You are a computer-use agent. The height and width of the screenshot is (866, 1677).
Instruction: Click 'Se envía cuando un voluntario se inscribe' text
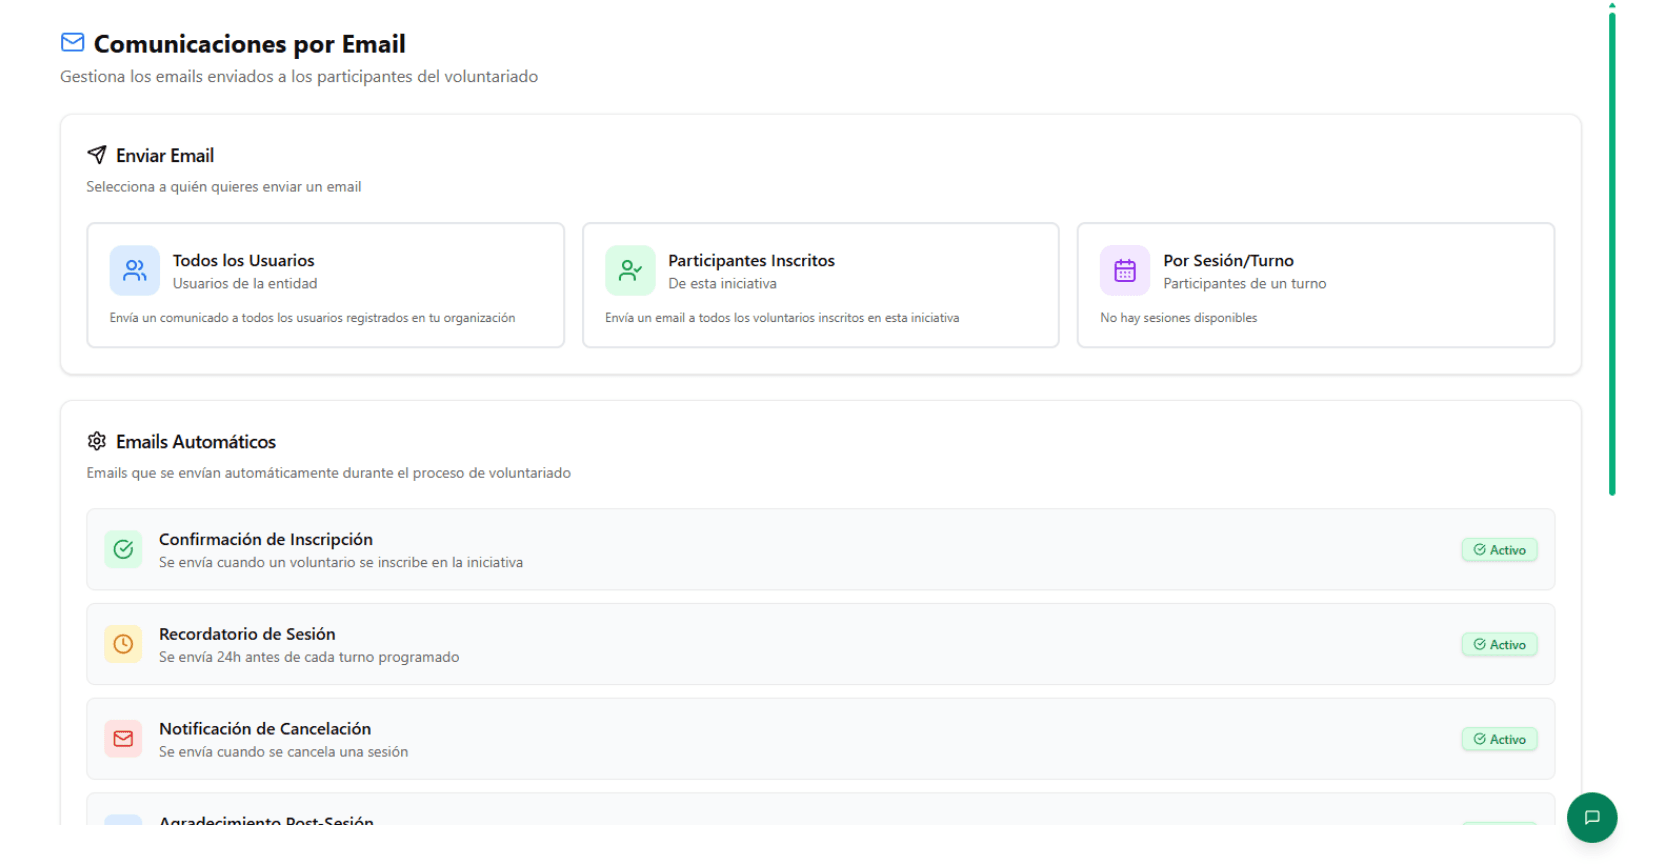click(341, 563)
